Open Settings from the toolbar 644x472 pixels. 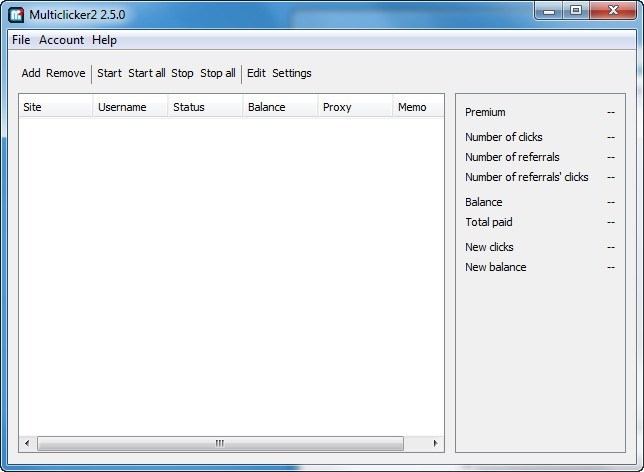click(x=292, y=73)
